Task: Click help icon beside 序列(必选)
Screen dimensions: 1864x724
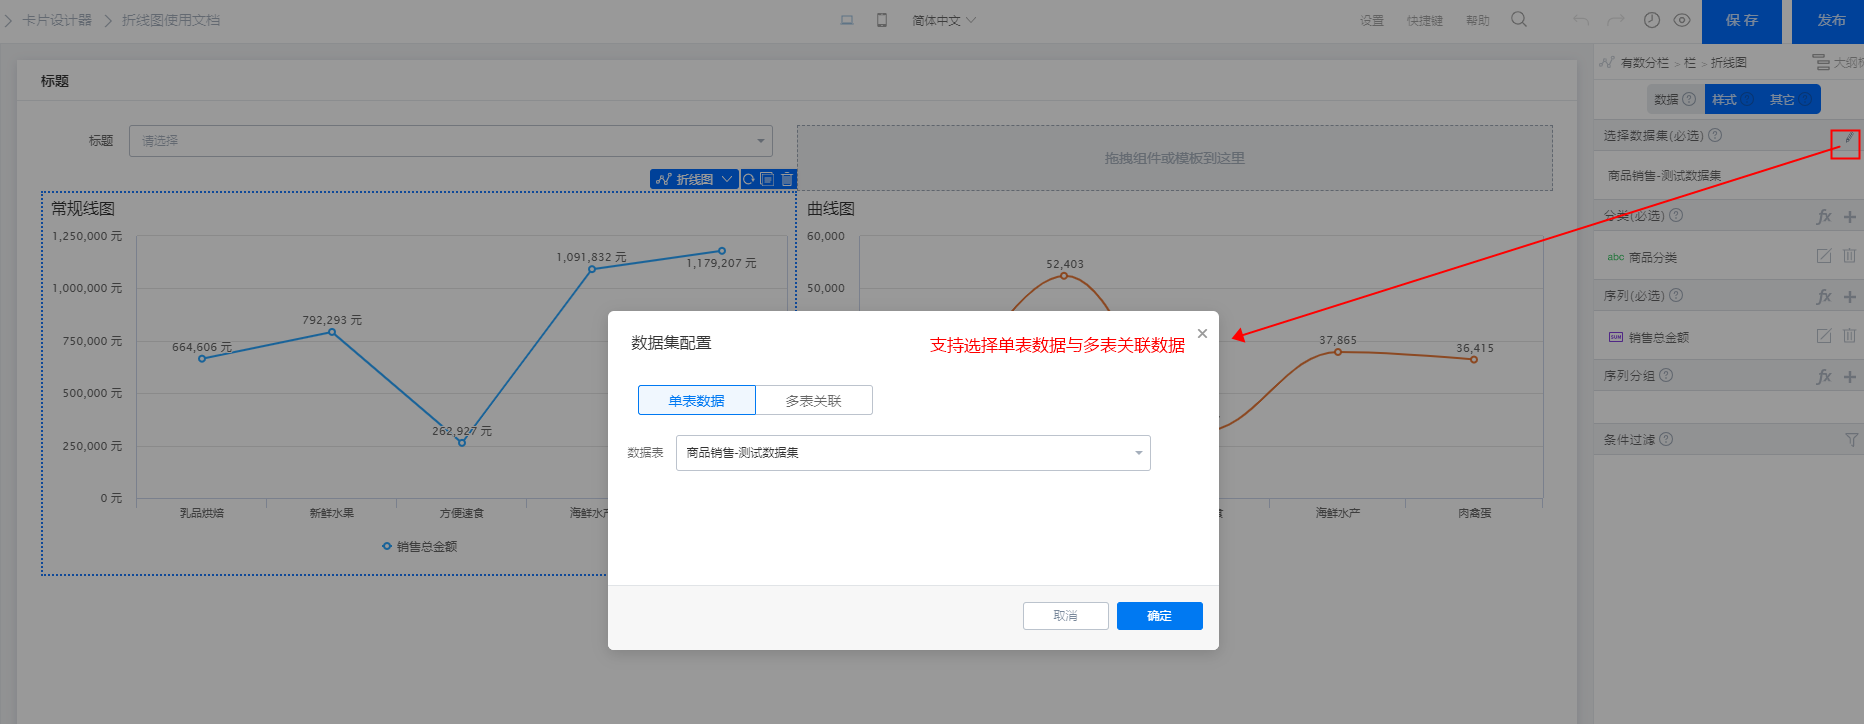Action: tap(1676, 295)
